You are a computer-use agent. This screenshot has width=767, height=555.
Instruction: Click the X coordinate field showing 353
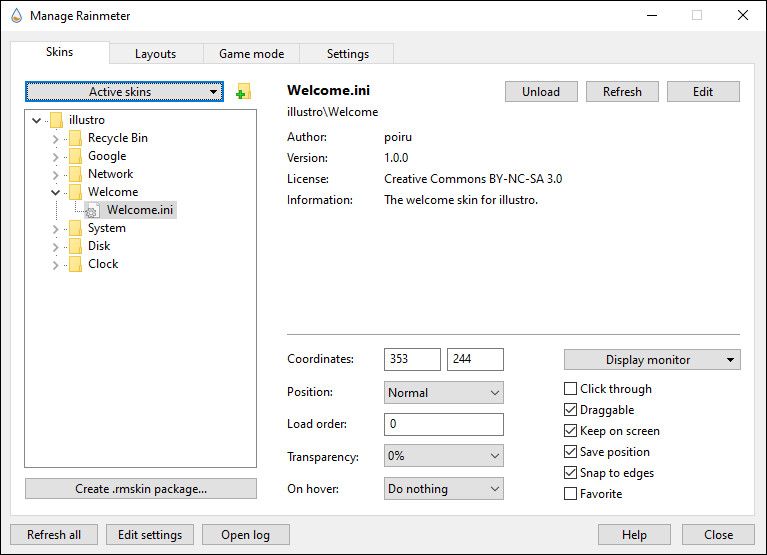[412, 359]
